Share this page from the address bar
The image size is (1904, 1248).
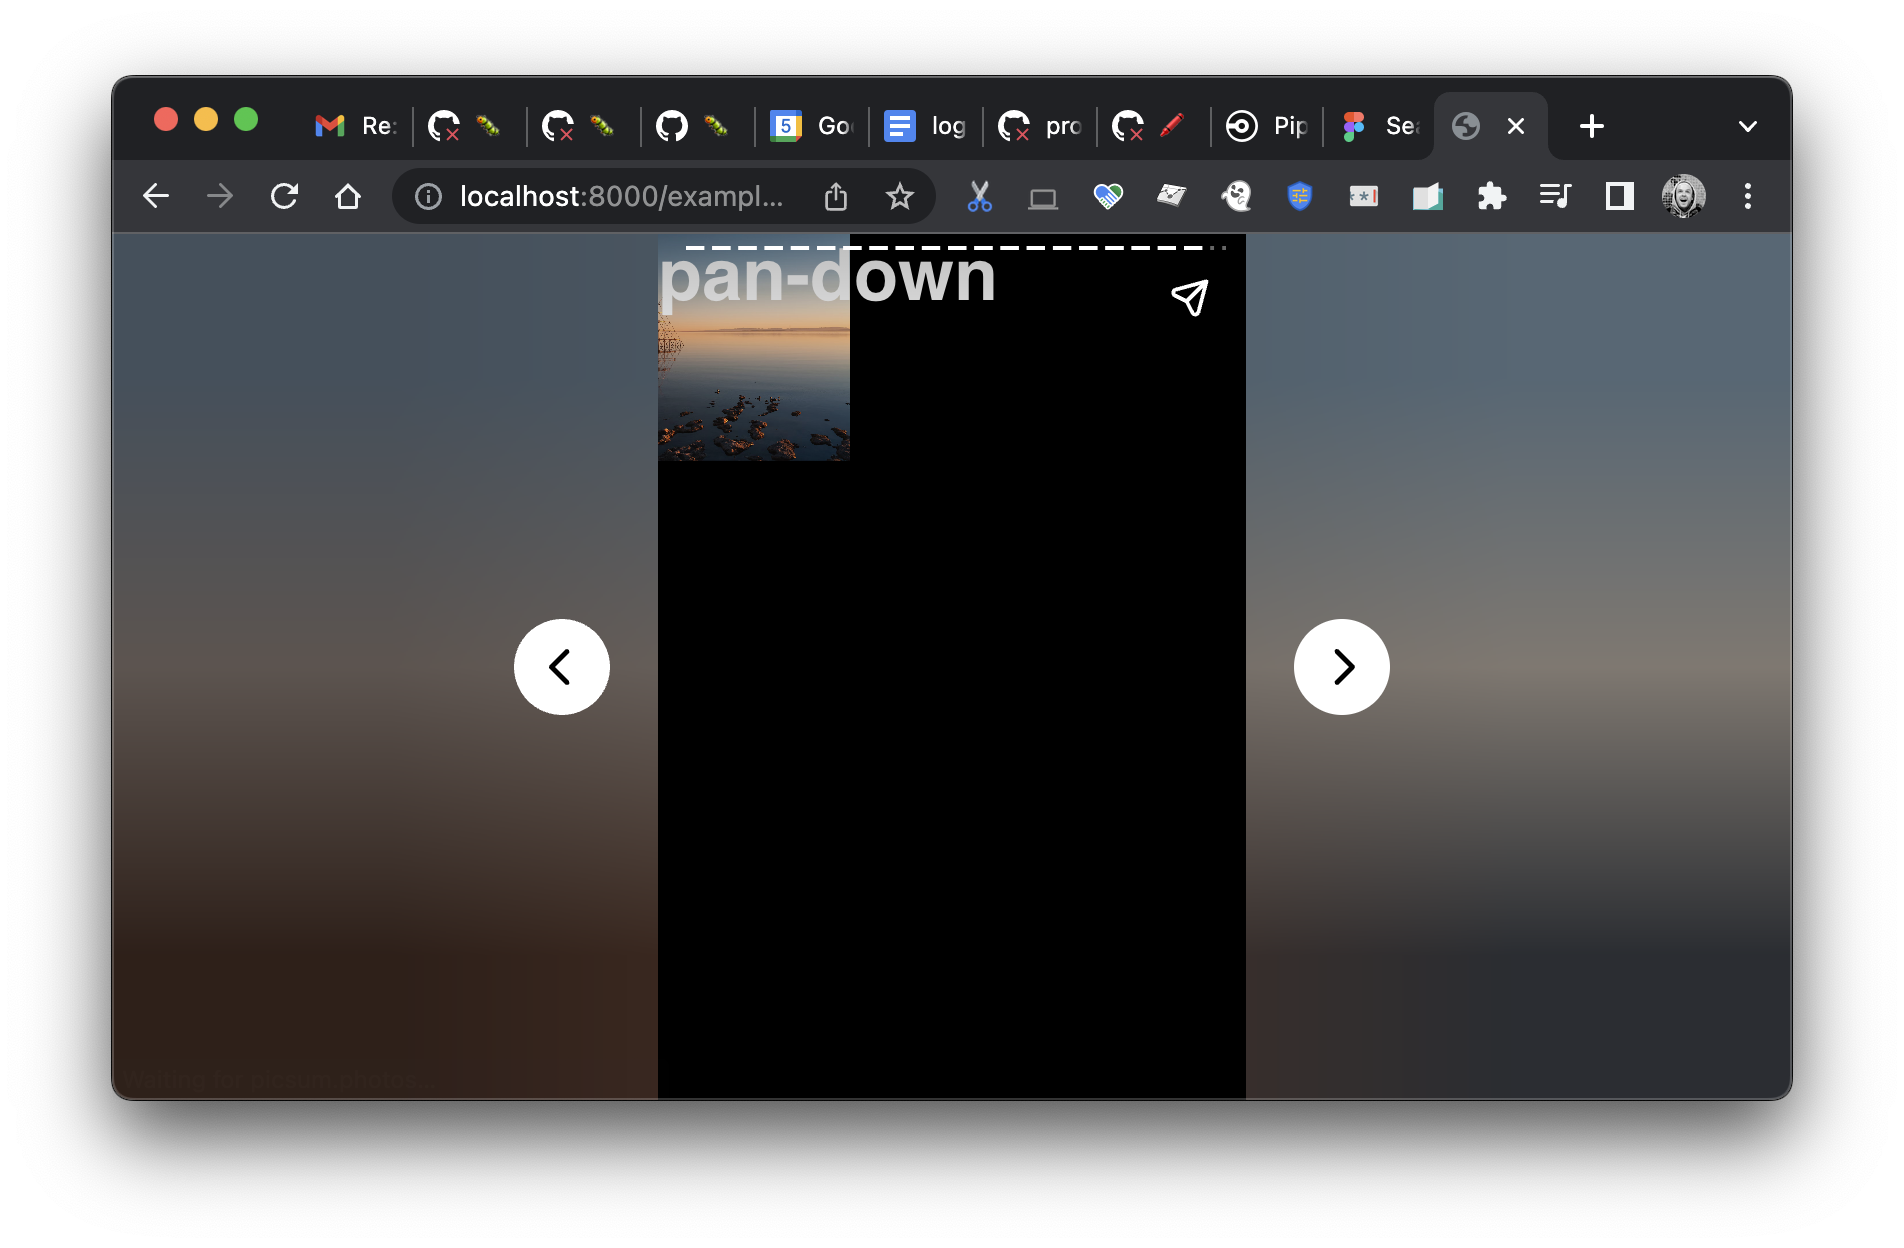(x=836, y=197)
